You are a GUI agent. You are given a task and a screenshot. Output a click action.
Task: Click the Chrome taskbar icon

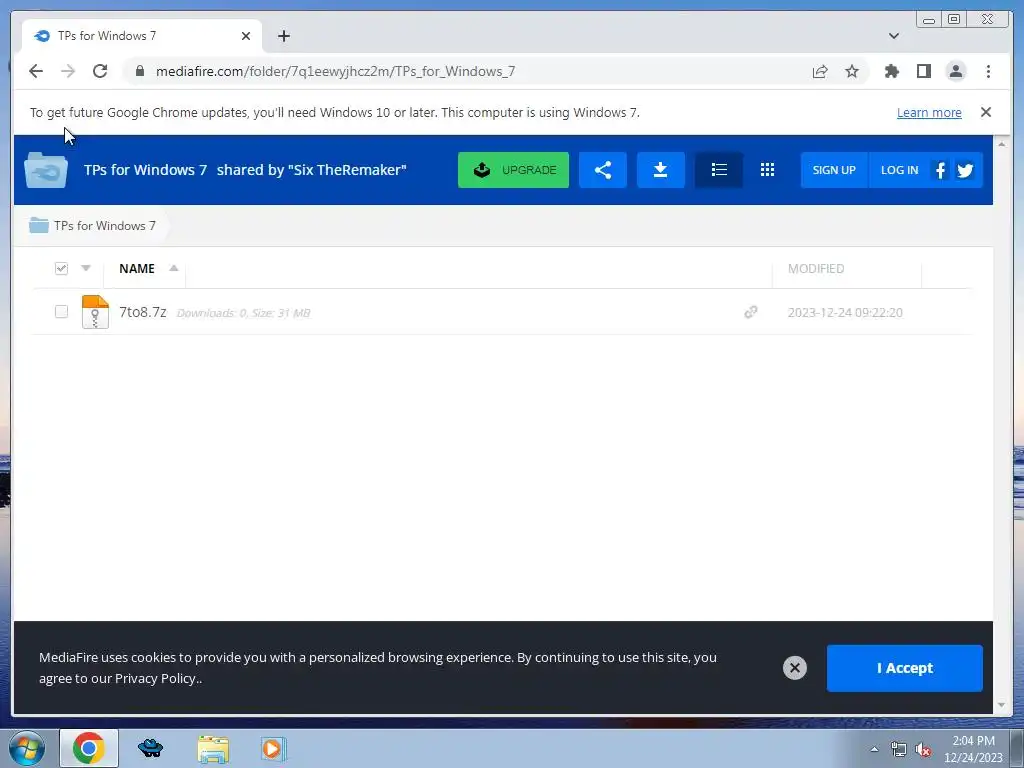coord(89,748)
